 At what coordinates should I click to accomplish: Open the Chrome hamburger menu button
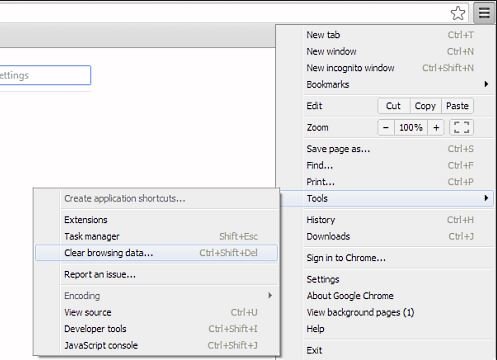coord(484,13)
